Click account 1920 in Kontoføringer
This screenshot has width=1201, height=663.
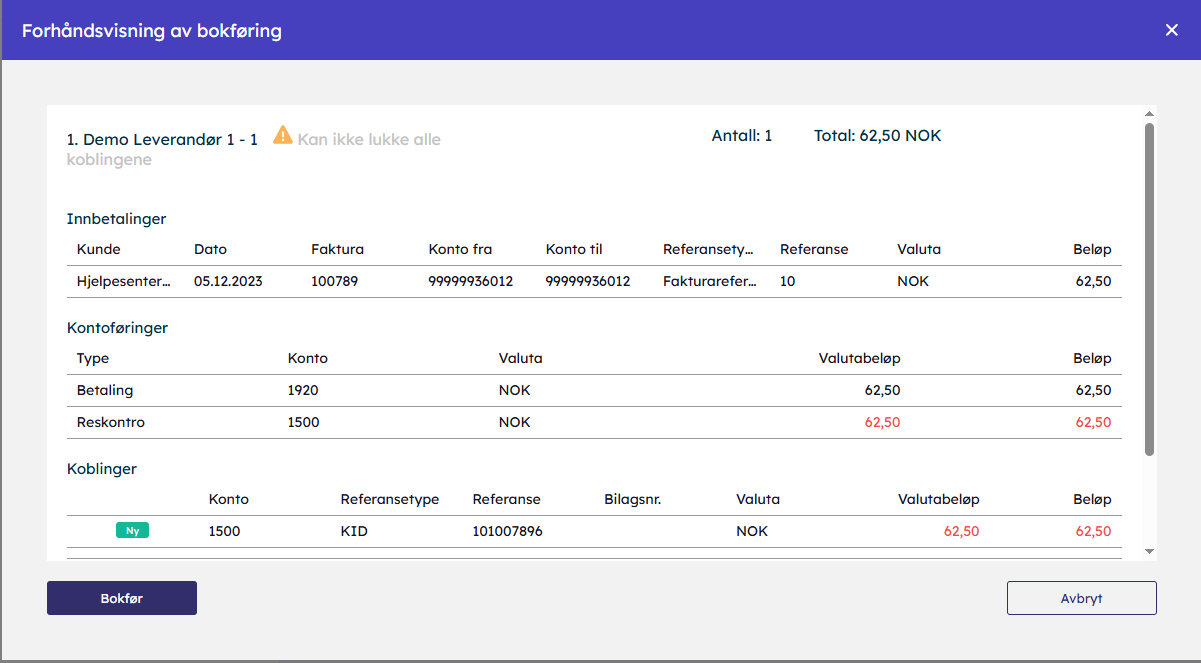(x=303, y=390)
